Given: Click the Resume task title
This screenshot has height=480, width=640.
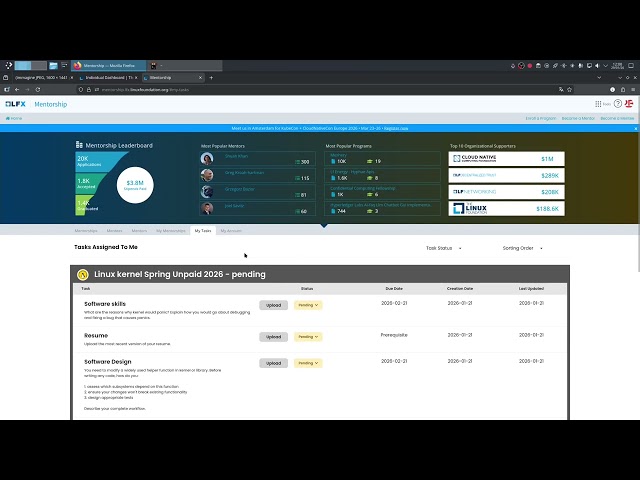Looking at the screenshot, I should click(96, 336).
